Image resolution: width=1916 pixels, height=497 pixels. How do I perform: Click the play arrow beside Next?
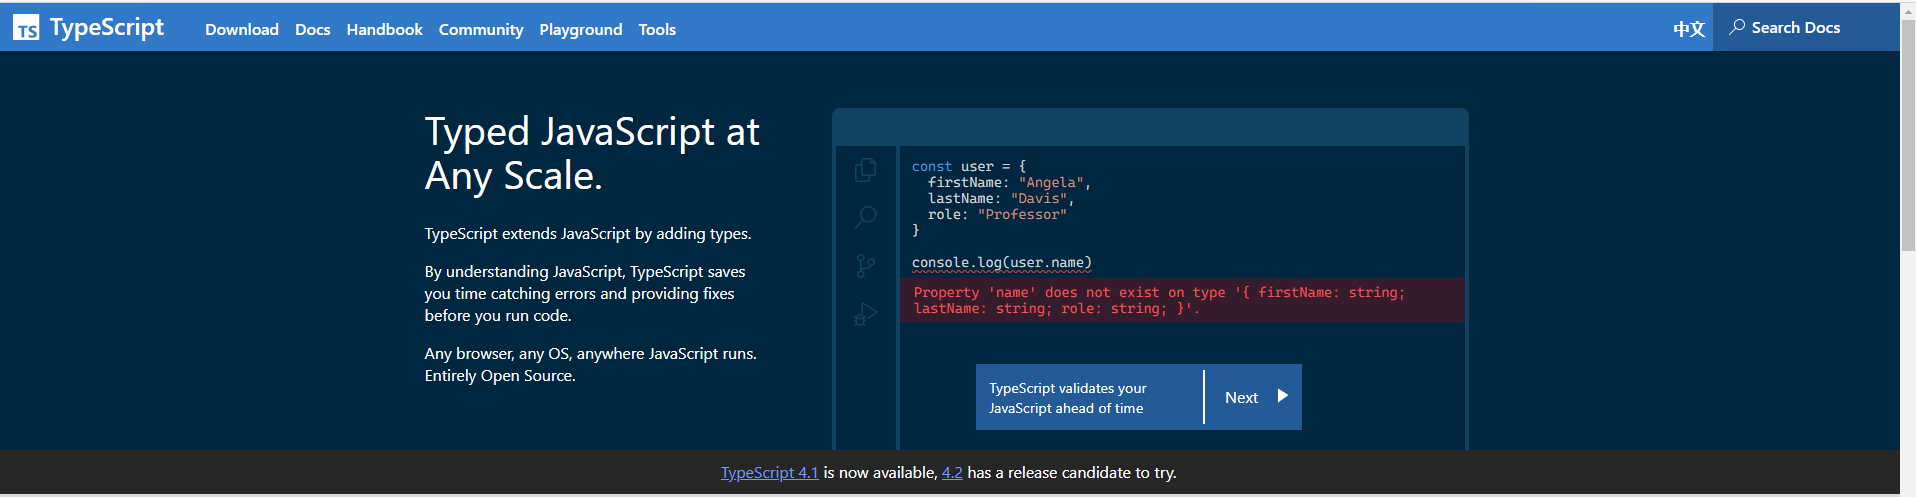tap(1283, 396)
